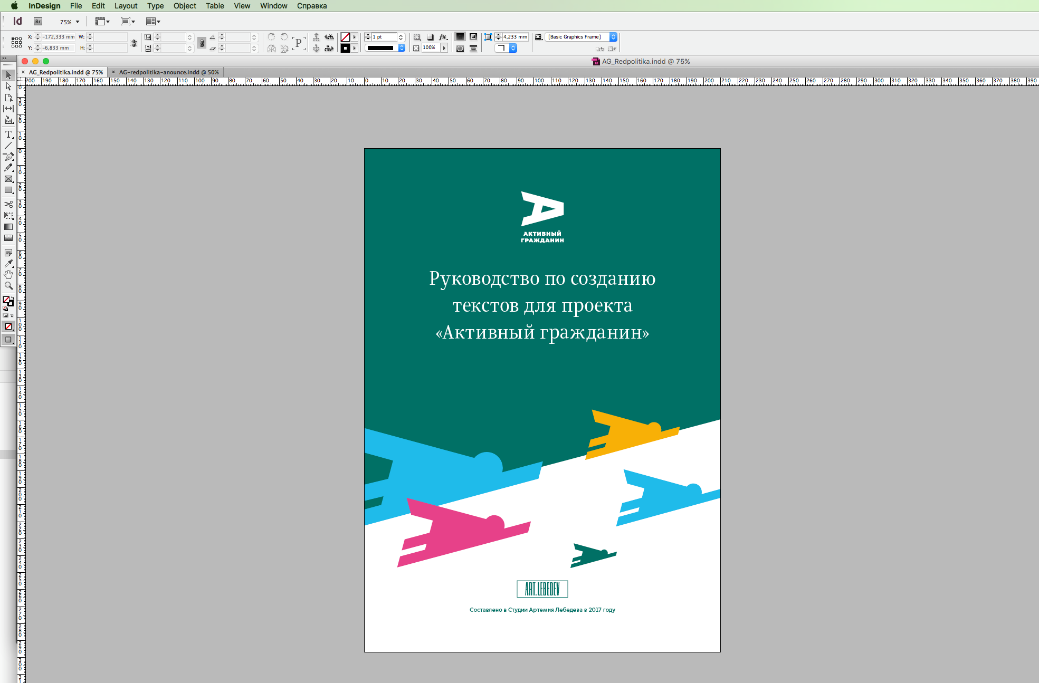This screenshot has width=1039, height=683.
Task: Toggle constrain proportions for width and height
Action: (135, 42)
